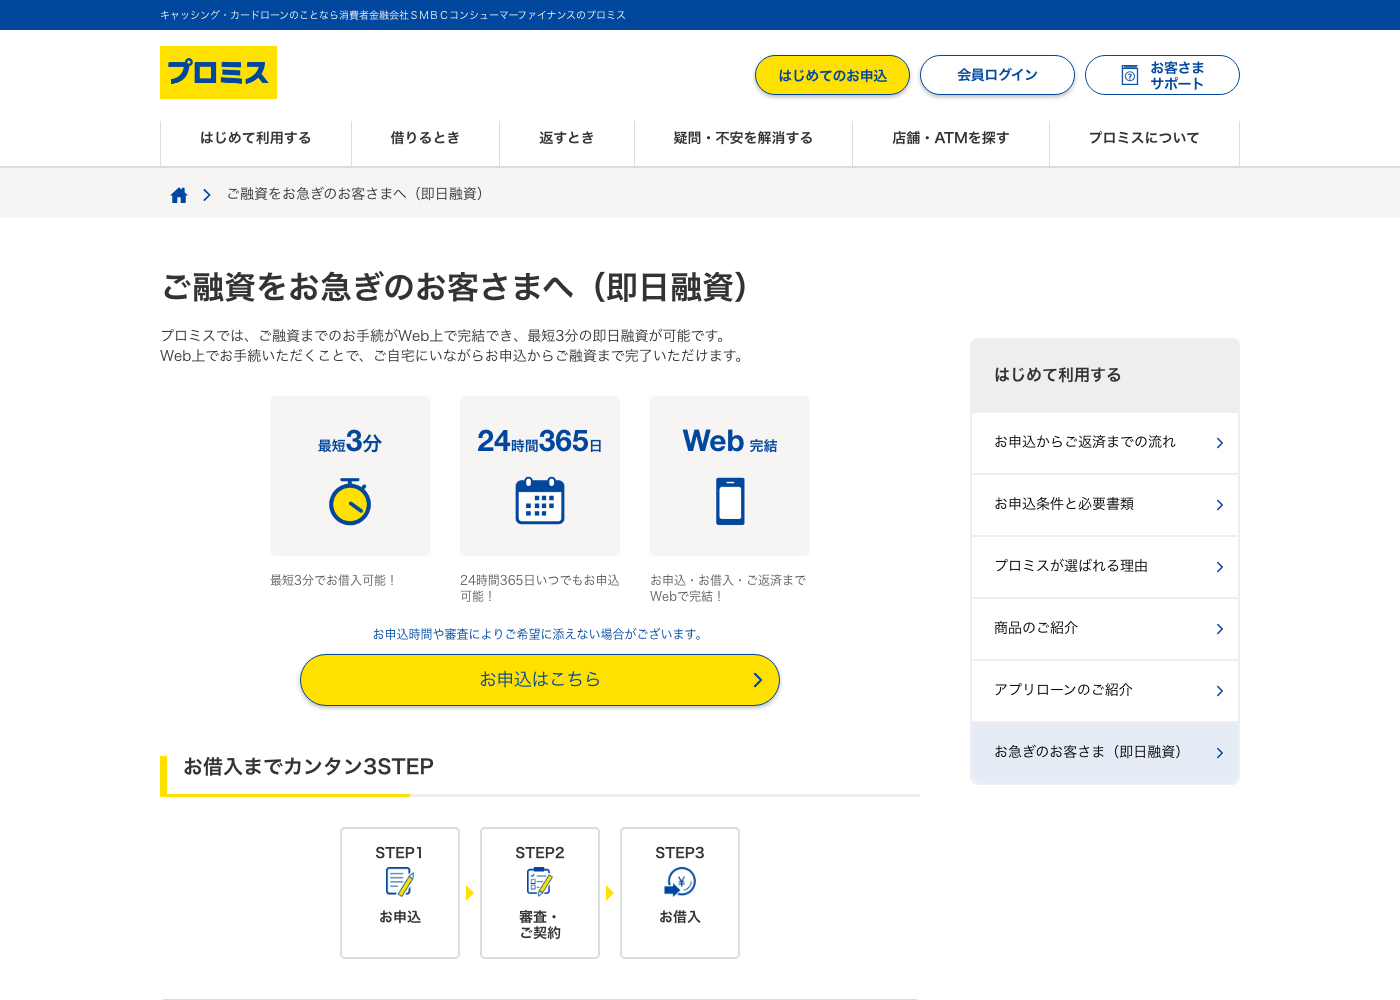
Task: Click chevron beside お申込条件と必要書類
Action: tap(1219, 505)
